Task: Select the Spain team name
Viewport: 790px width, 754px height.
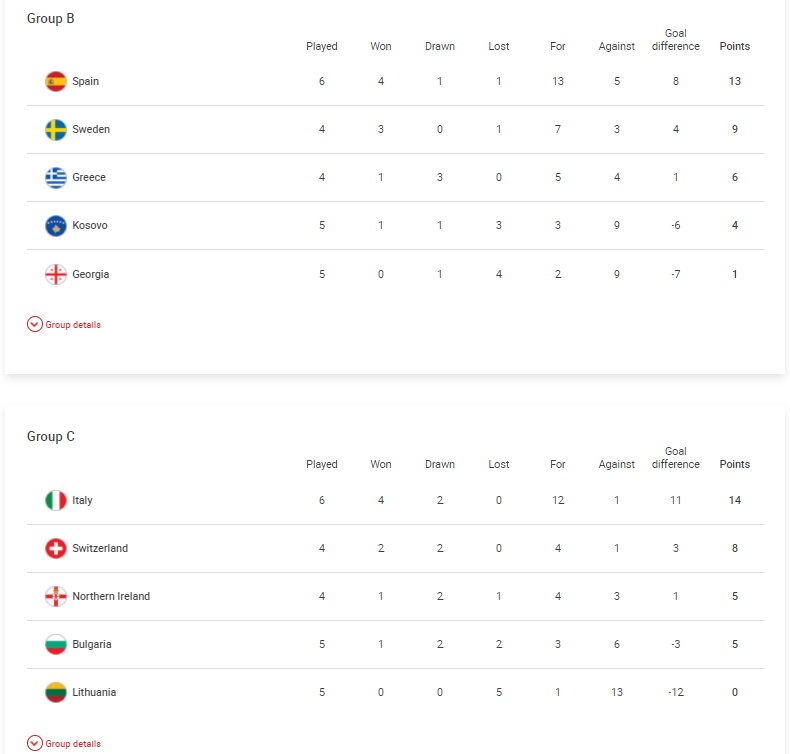Action: point(85,81)
